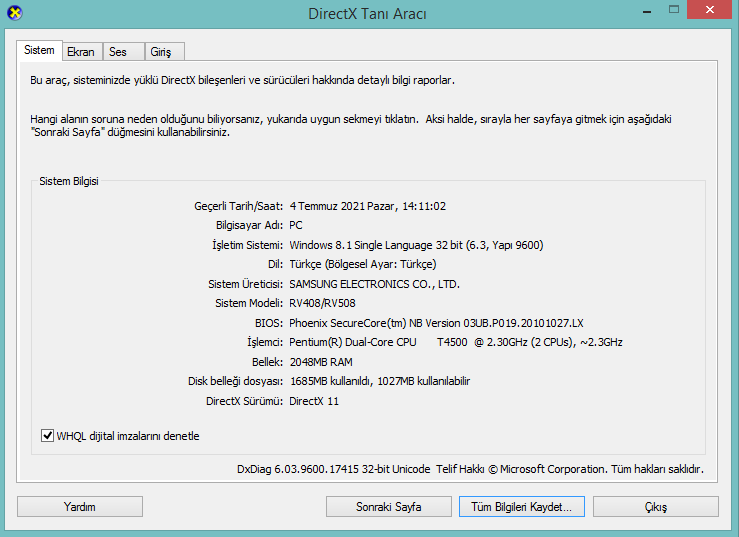Click the İşletim Sistemi label
This screenshot has width=739, height=537.
point(247,245)
